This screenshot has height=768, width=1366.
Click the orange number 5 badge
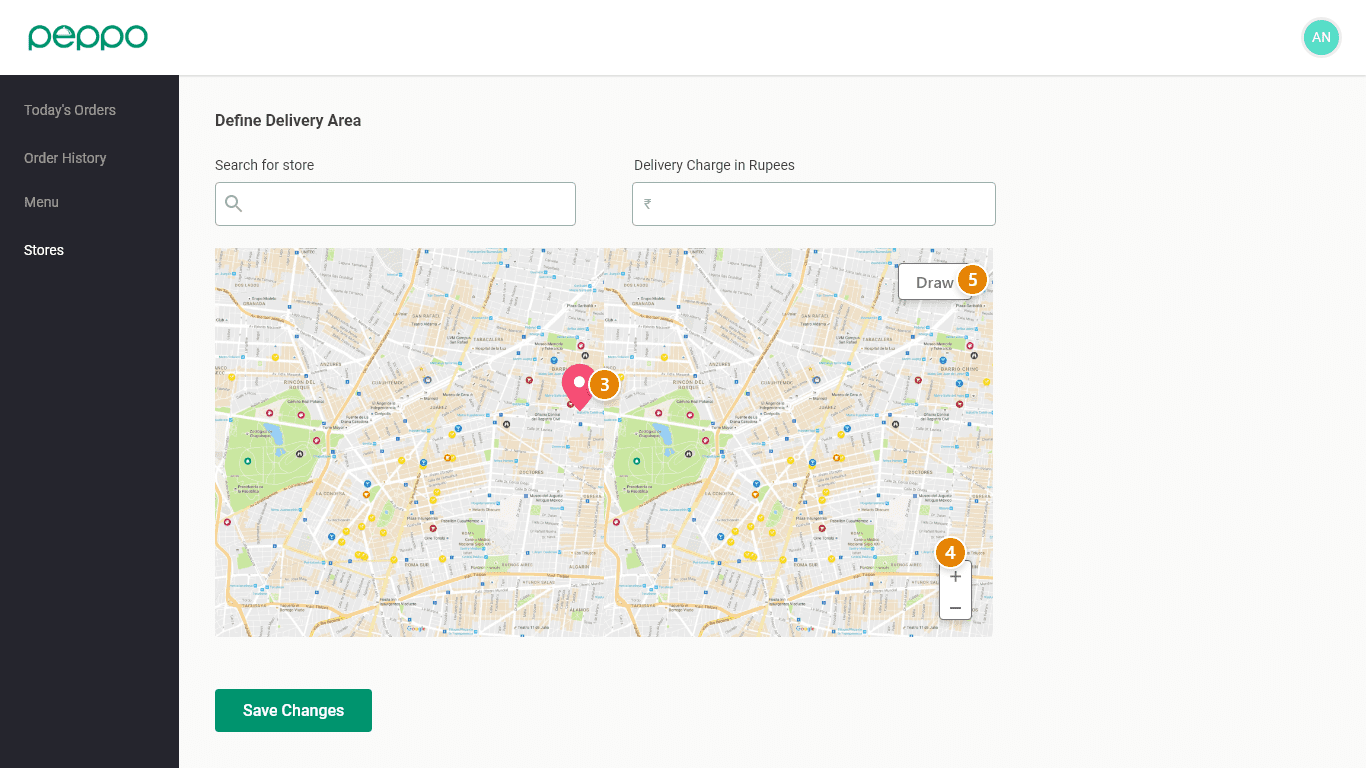click(972, 280)
